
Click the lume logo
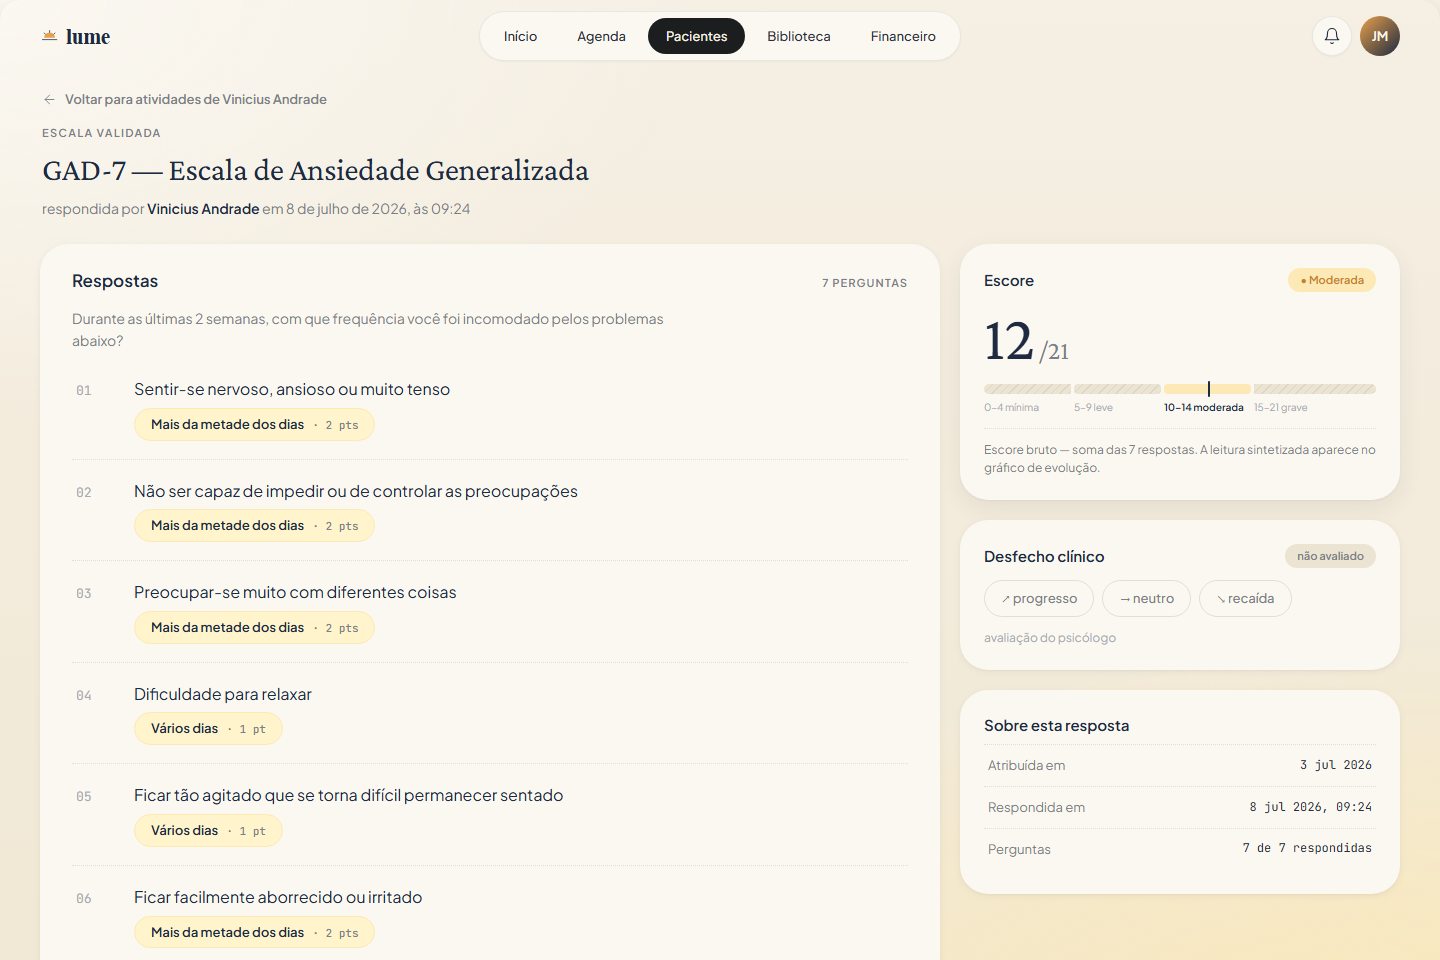[76, 37]
